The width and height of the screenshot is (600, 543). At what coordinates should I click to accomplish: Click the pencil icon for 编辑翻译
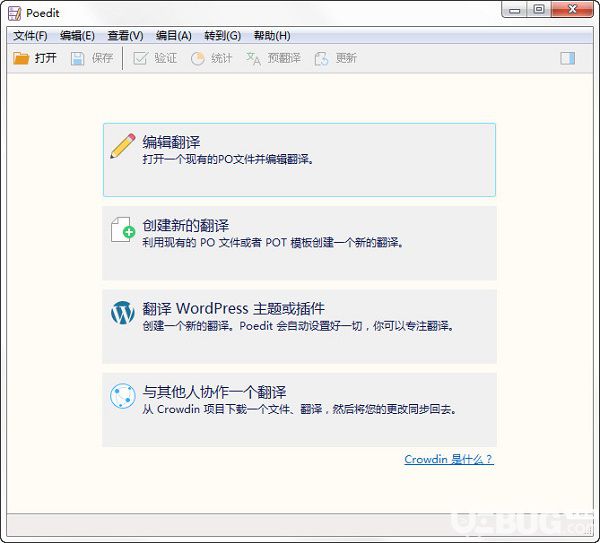click(122, 146)
